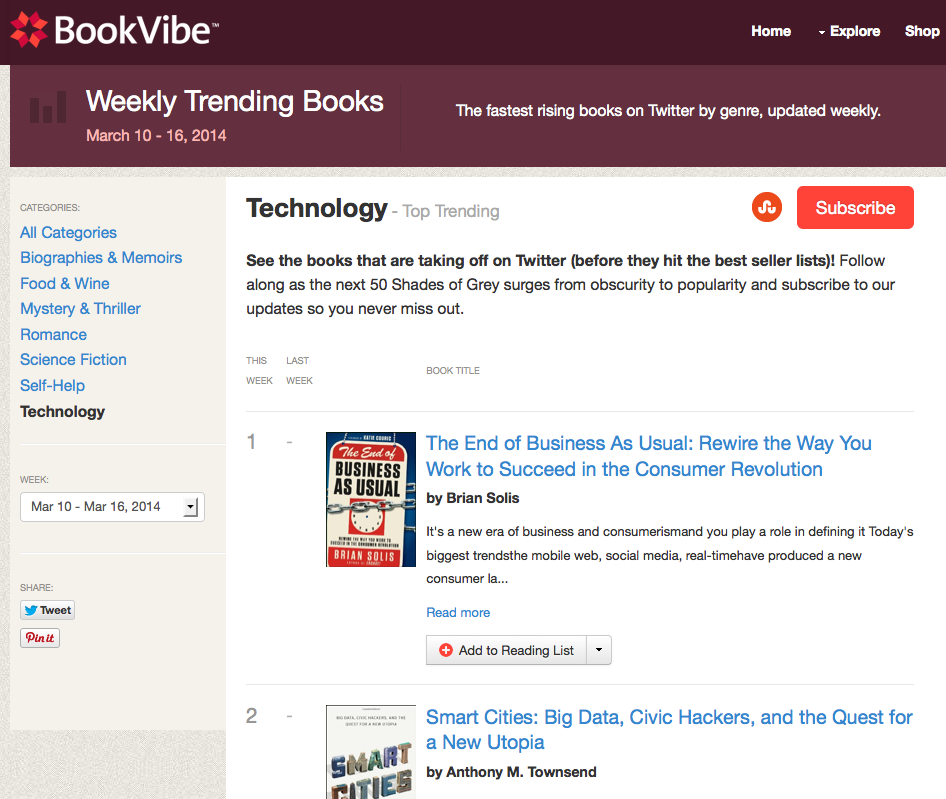Click the Subscribe button

(x=855, y=208)
